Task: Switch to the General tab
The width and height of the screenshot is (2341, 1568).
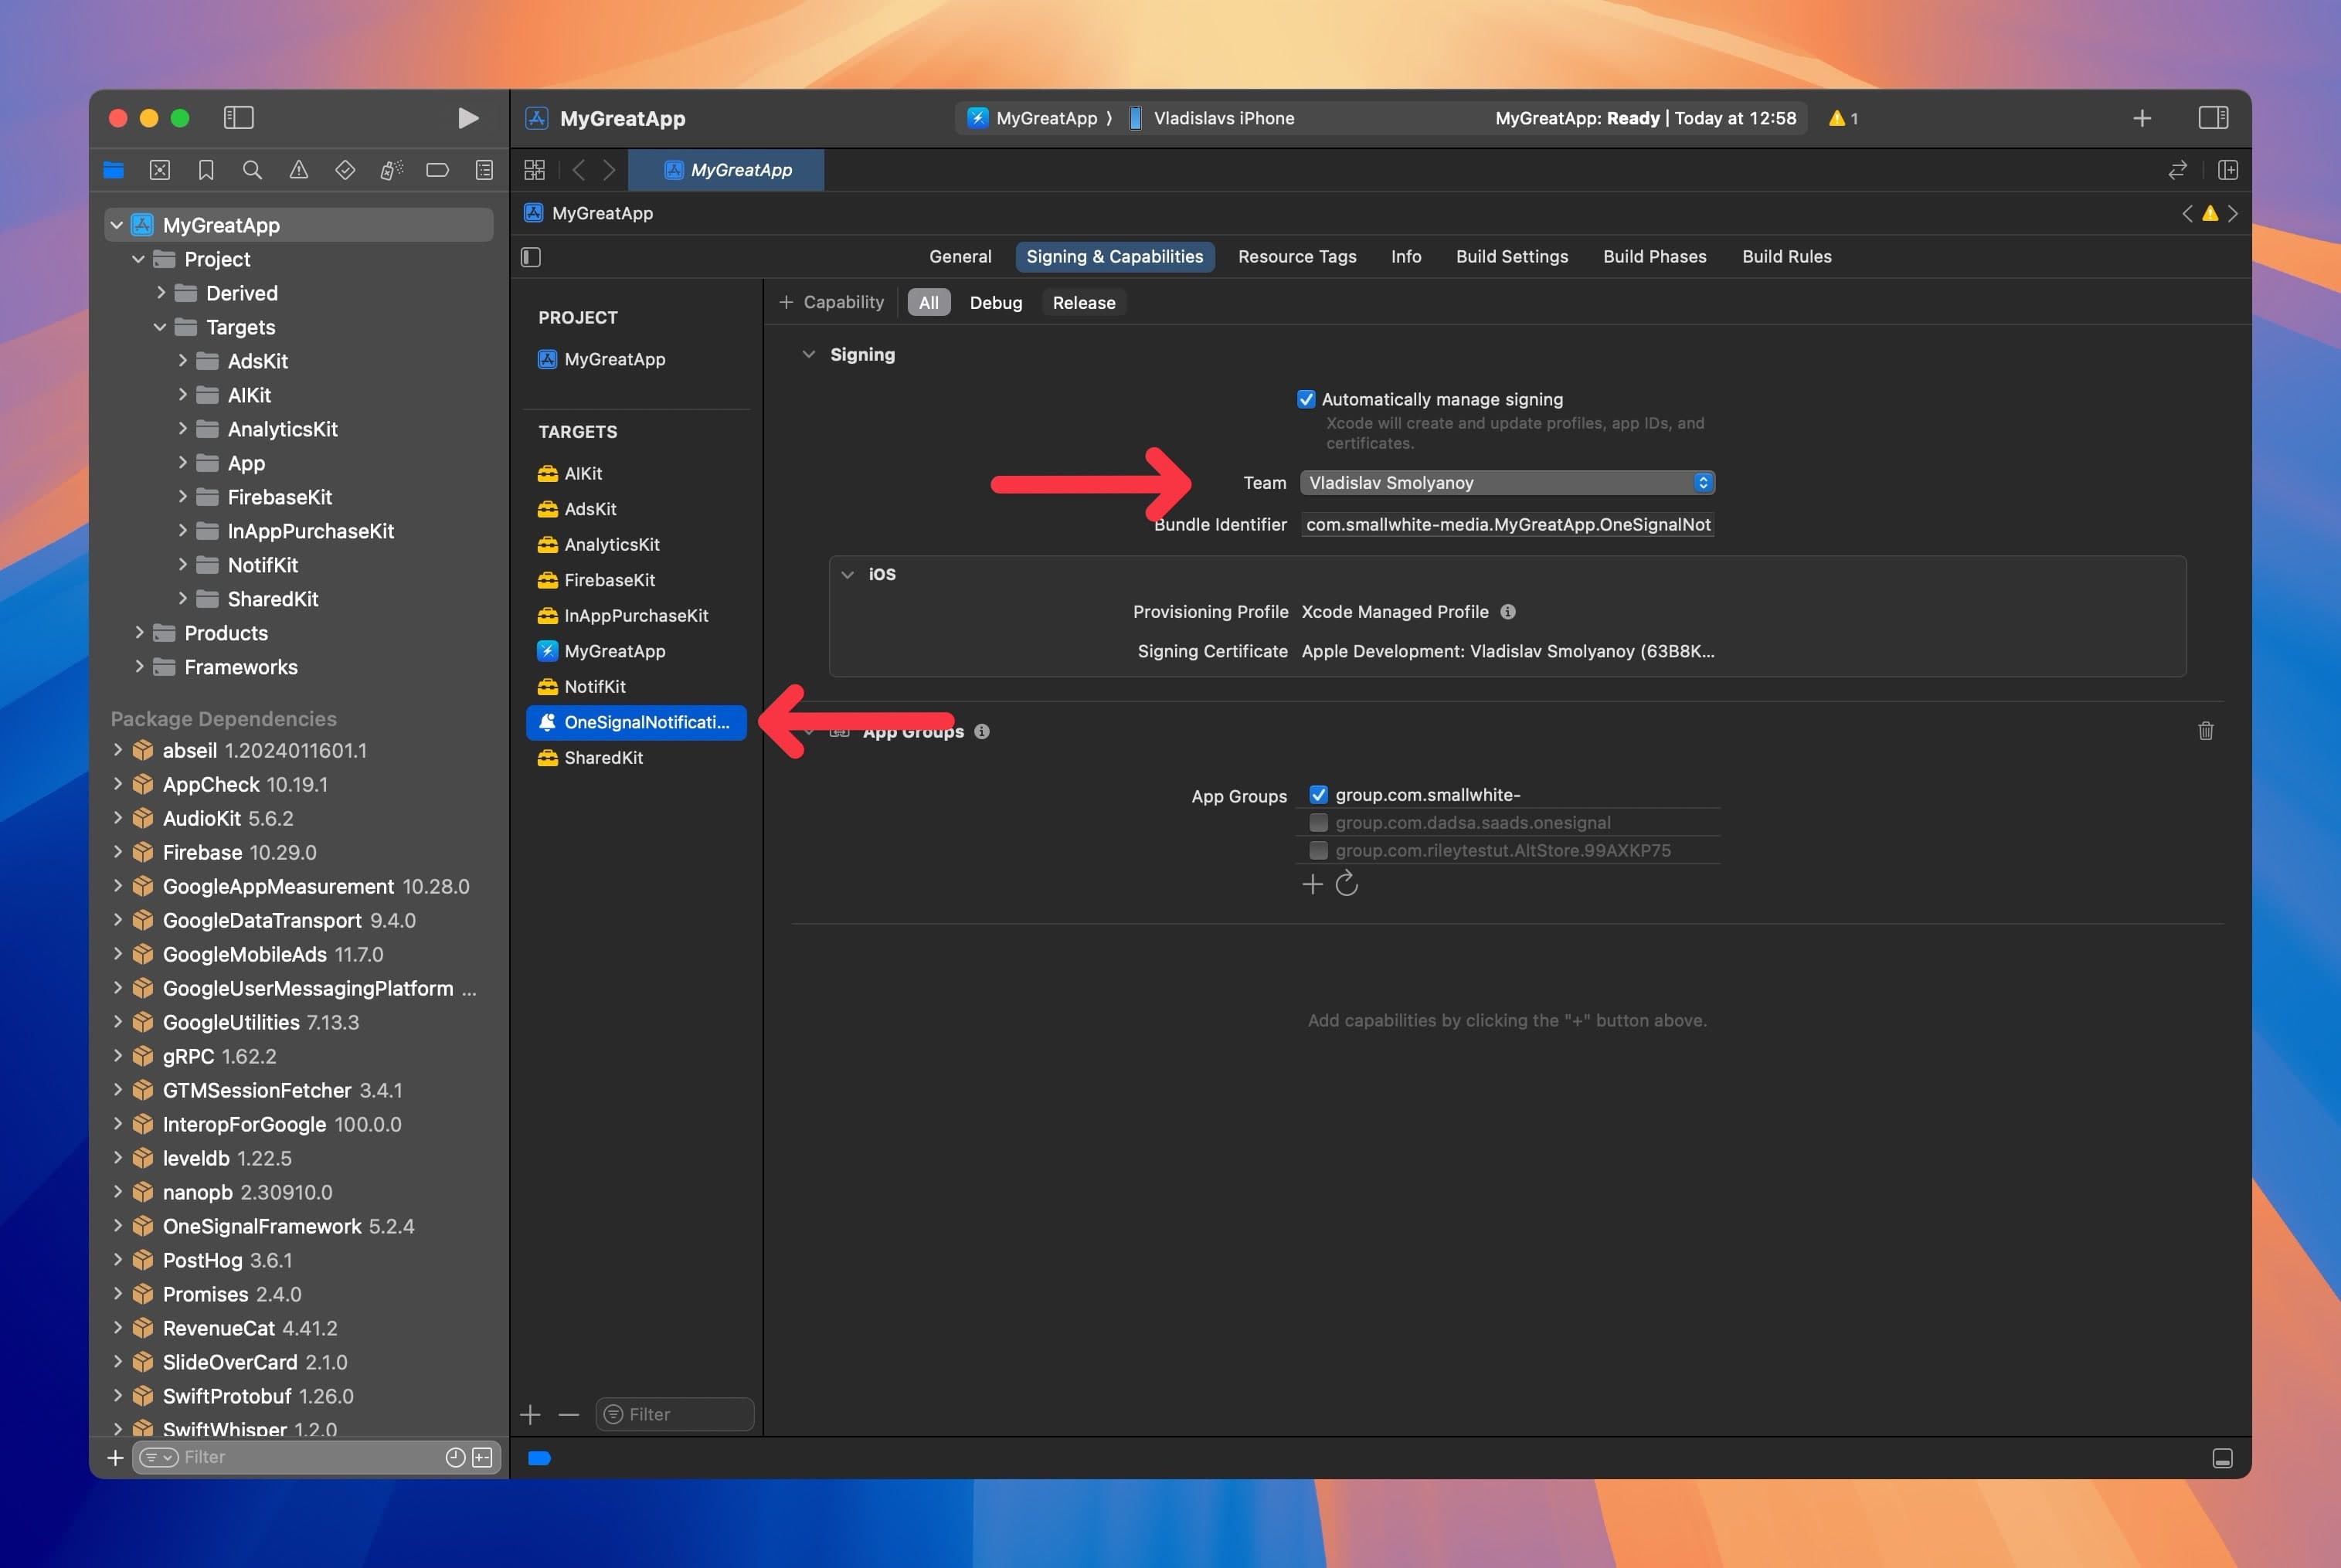Action: coord(960,257)
